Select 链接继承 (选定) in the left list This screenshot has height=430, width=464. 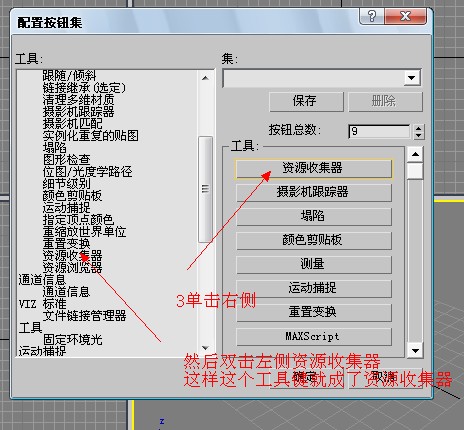84,88
